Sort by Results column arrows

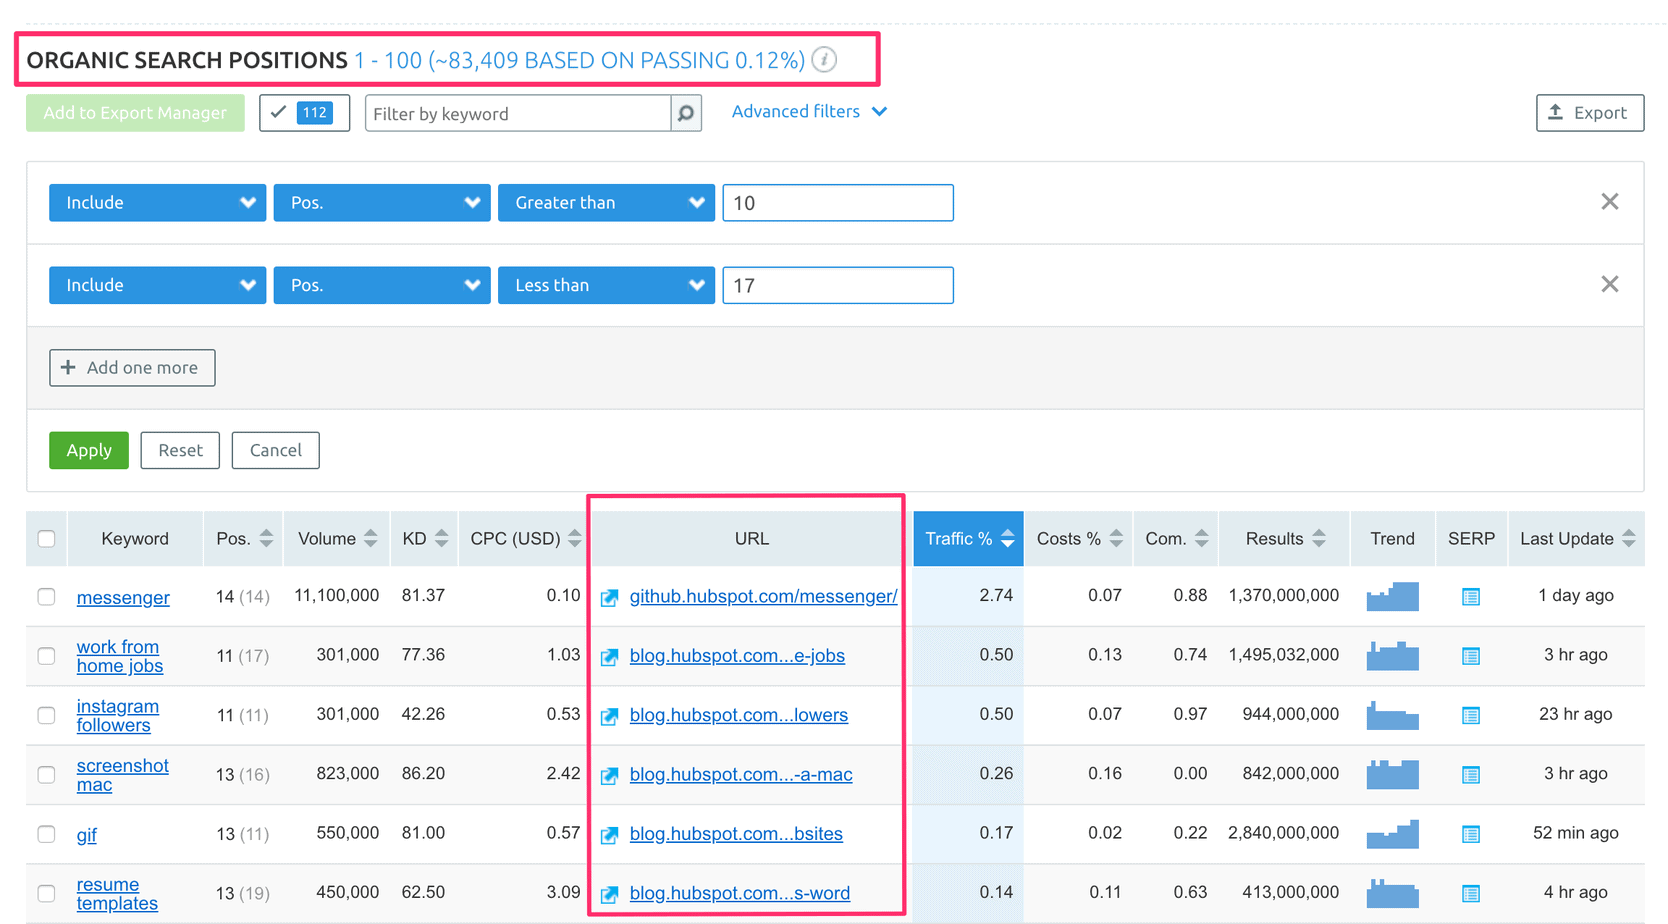click(1319, 538)
